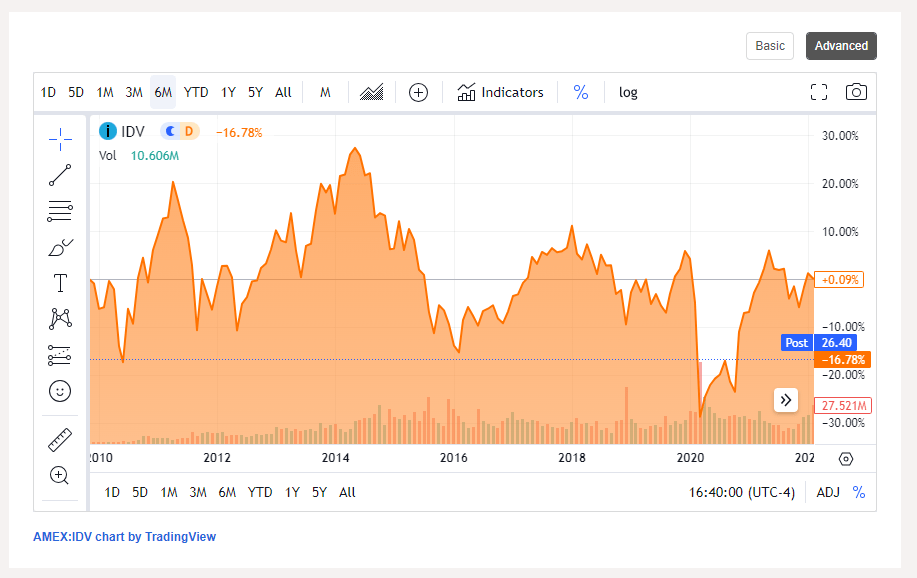Select the text annotation tool

click(60, 283)
